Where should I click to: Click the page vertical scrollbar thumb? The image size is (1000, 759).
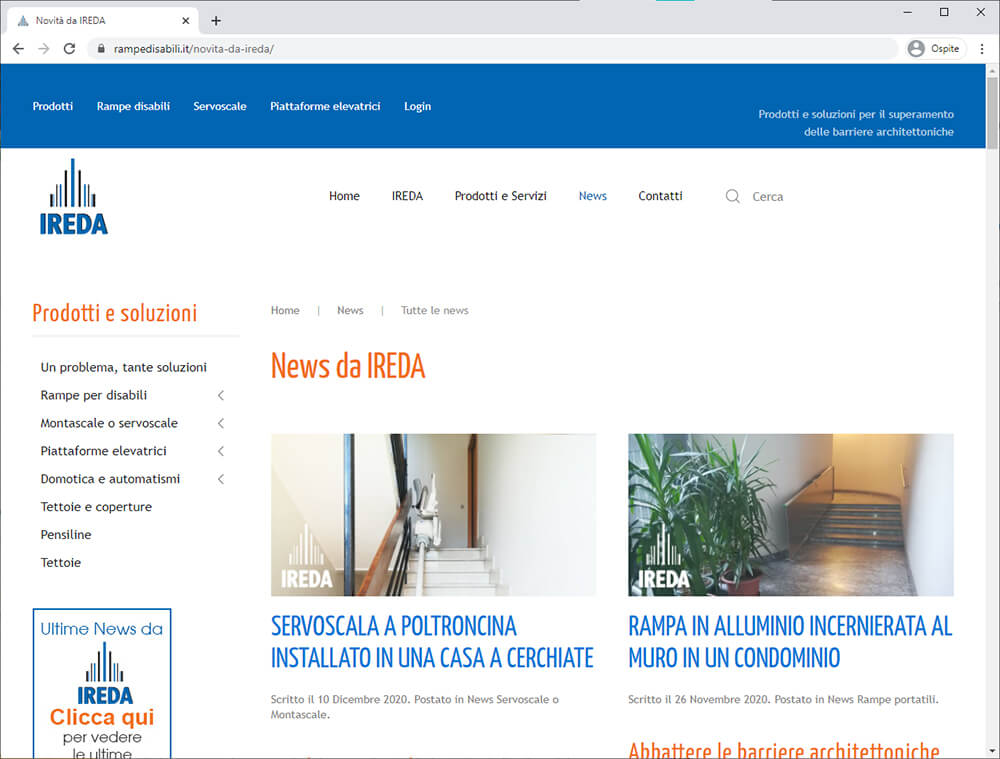992,114
